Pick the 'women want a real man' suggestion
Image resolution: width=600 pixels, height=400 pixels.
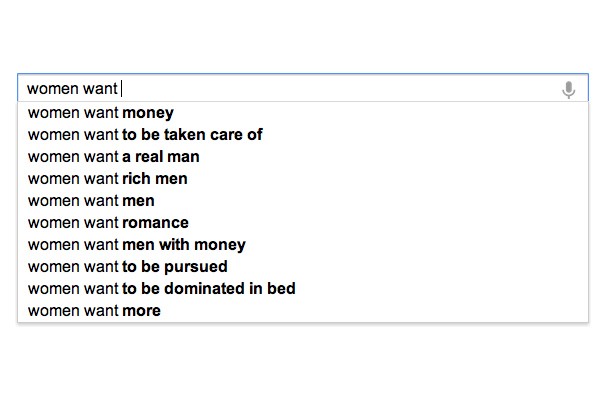tap(113, 157)
